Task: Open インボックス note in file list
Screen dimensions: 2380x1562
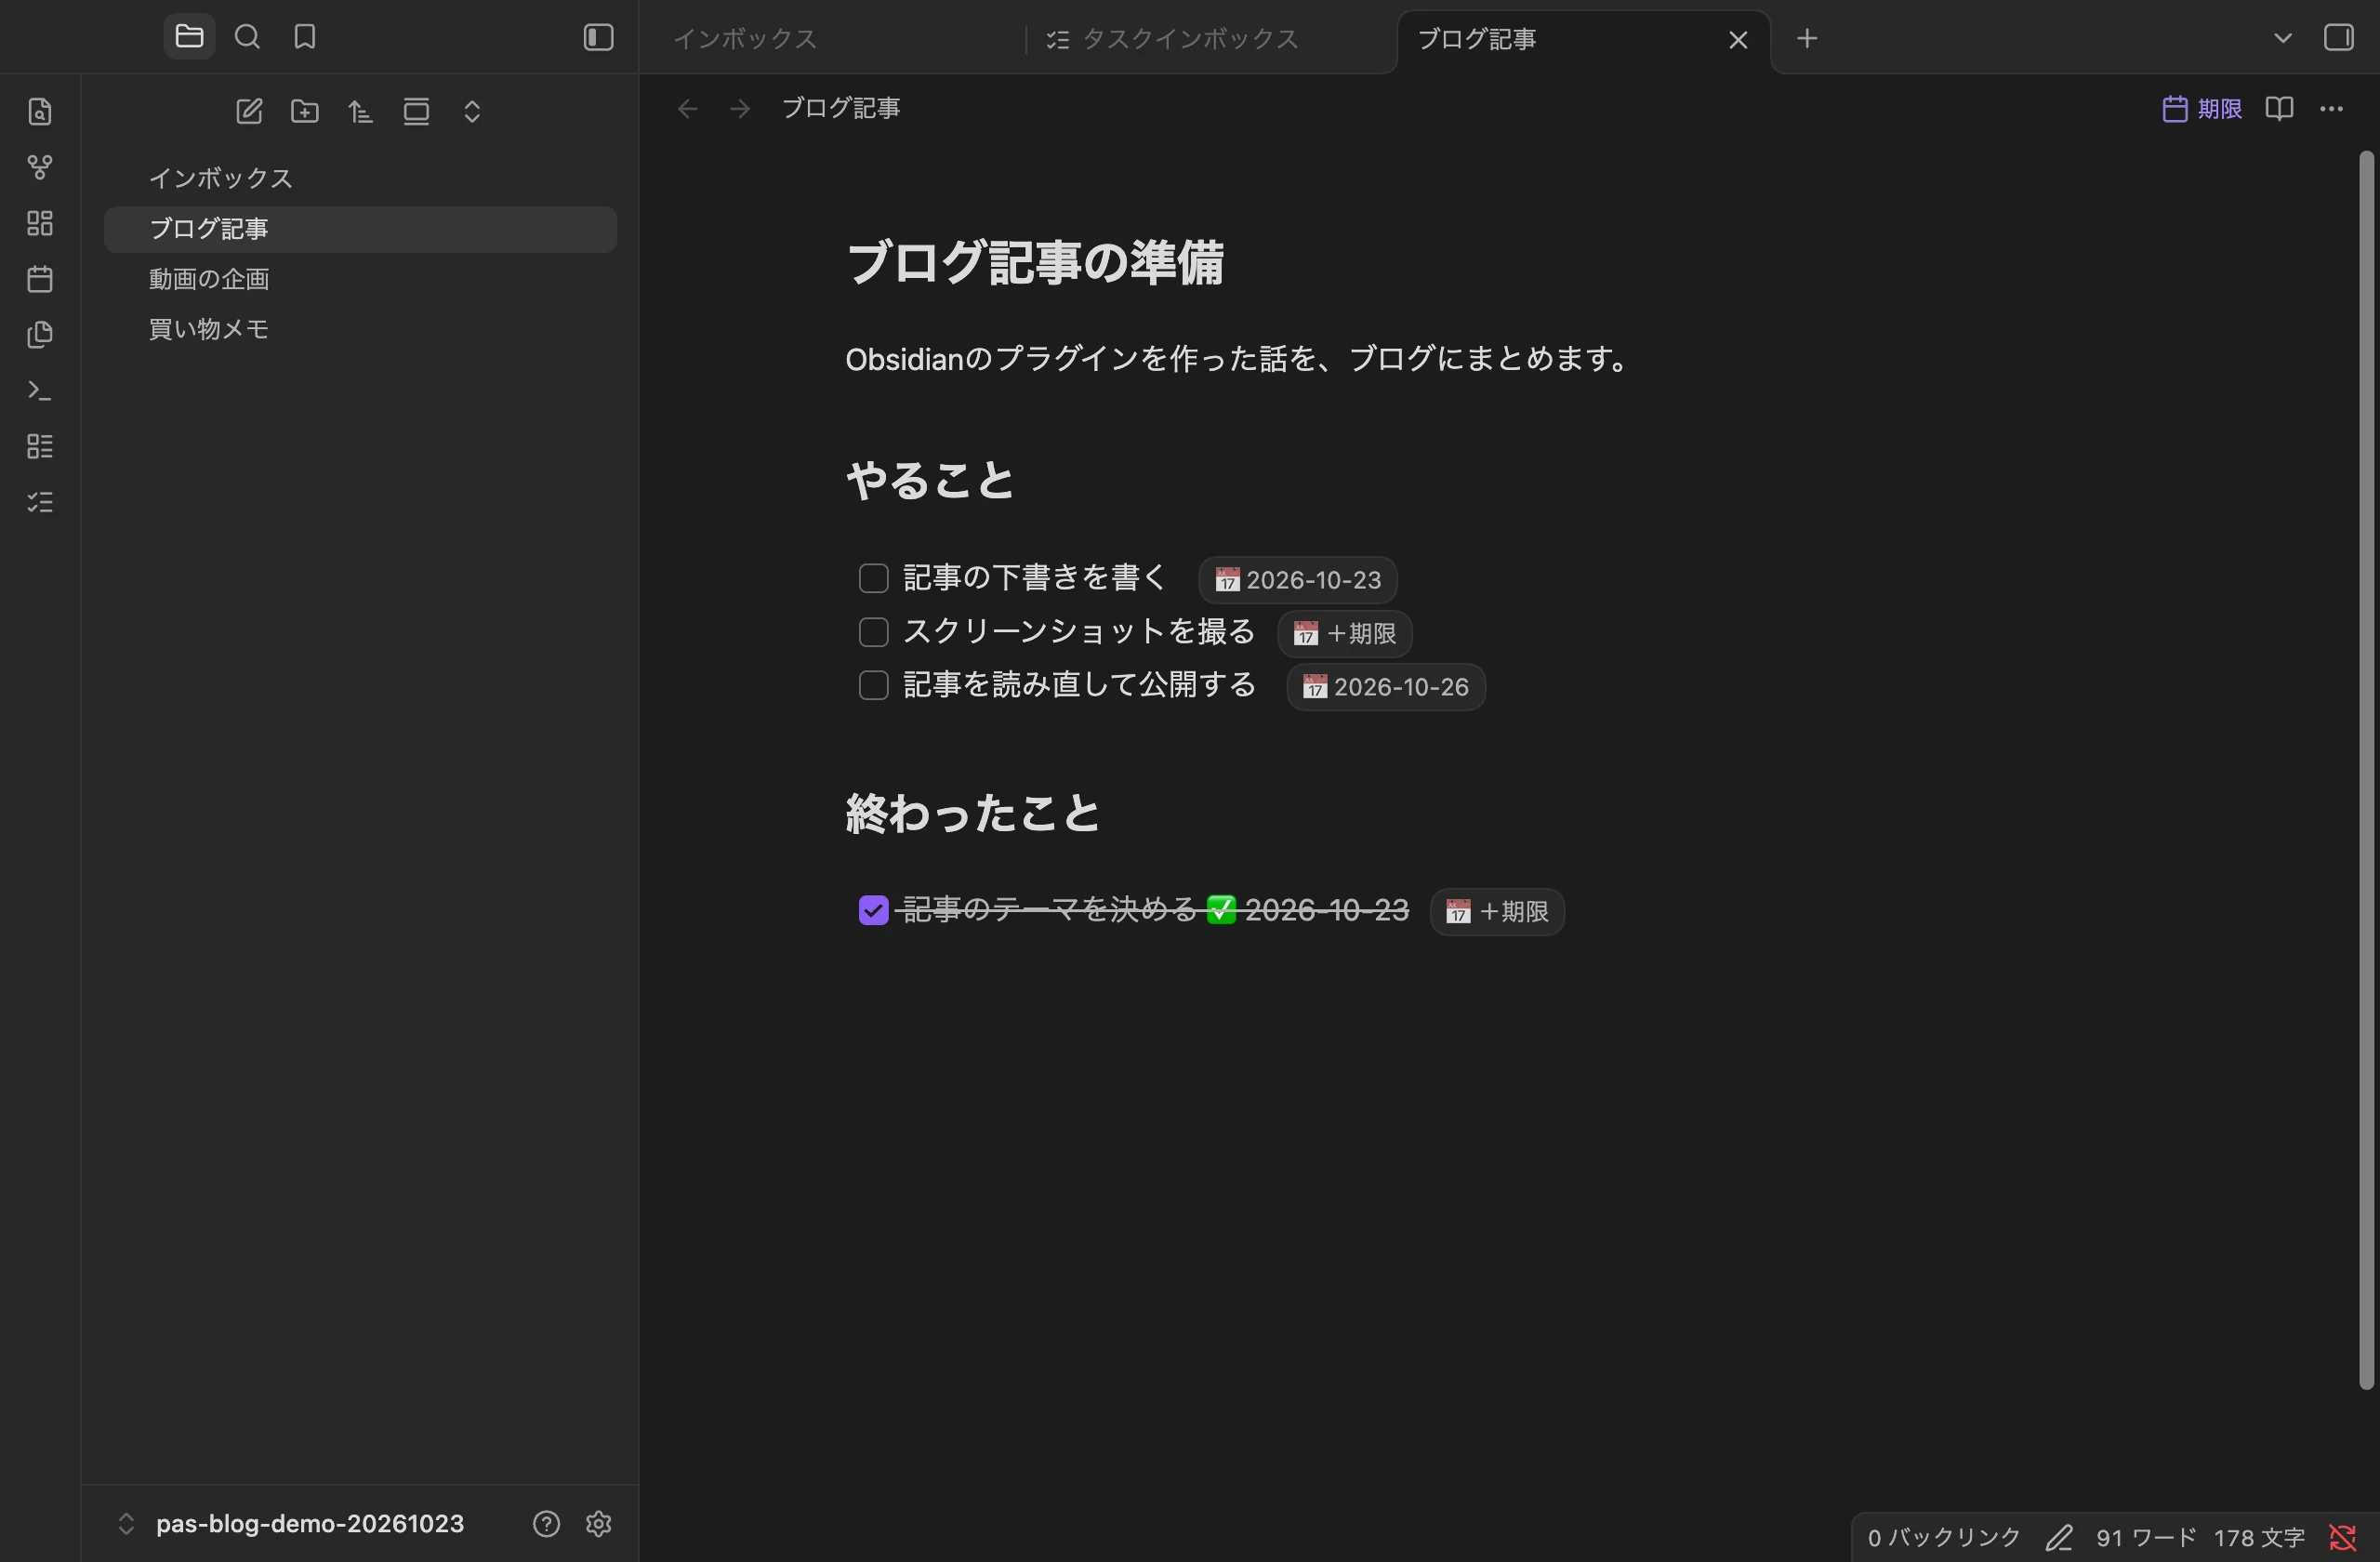Action: pos(360,179)
